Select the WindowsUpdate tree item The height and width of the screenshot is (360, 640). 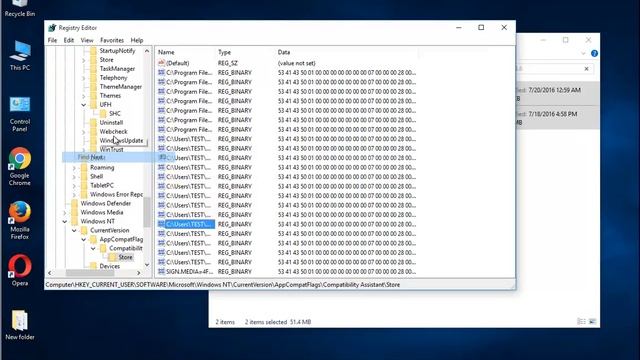tap(121, 140)
